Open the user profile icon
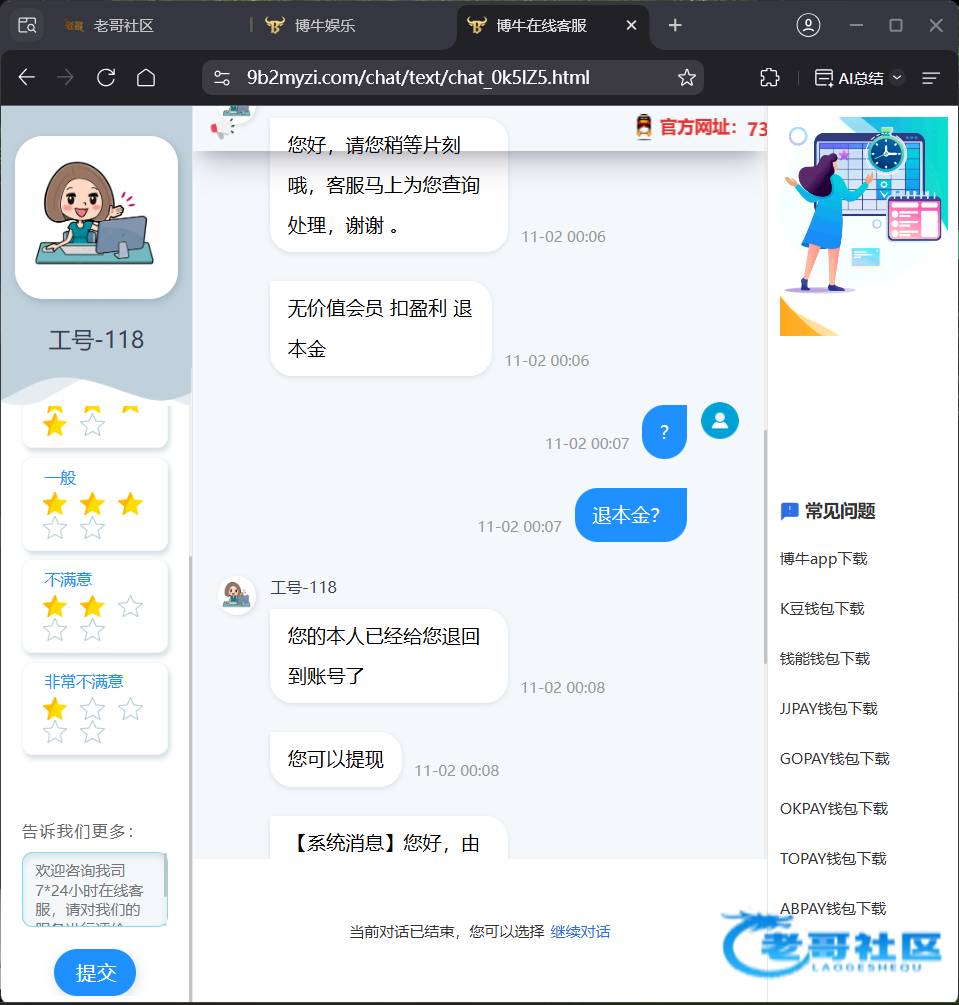959x1005 pixels. 808,26
